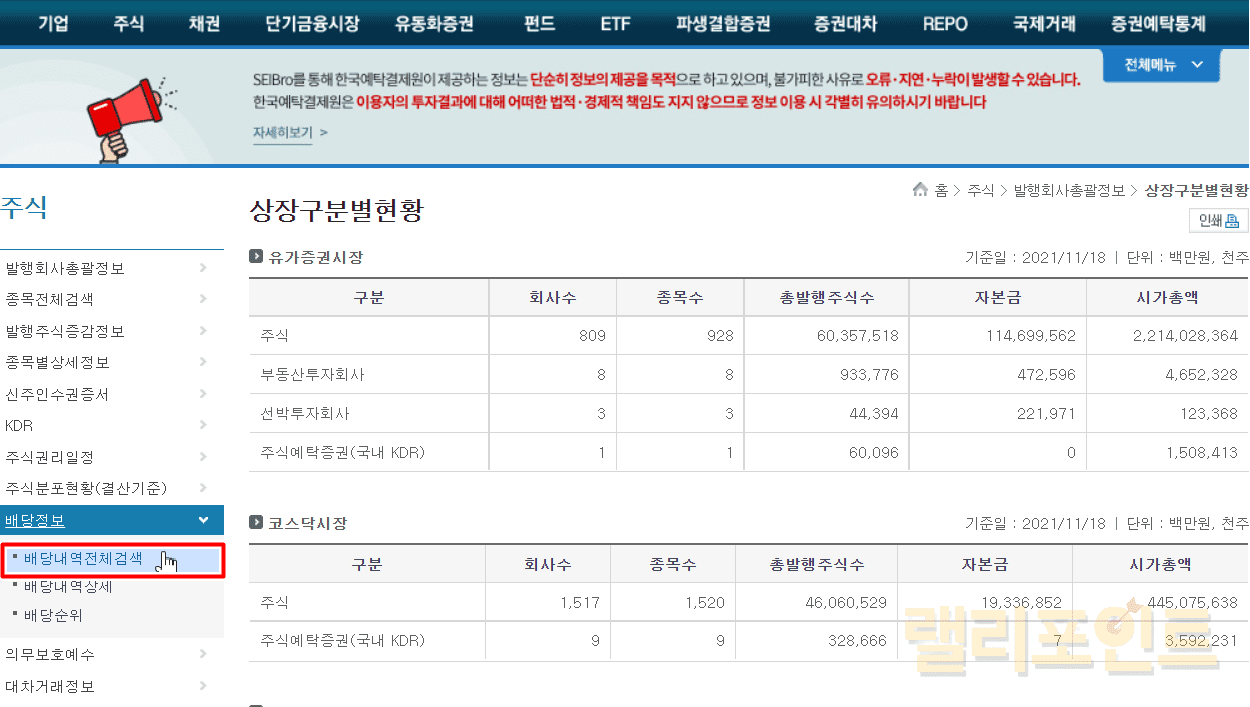Click the home icon in breadcrumb
This screenshot has height=707, width=1250.
pyautogui.click(x=920, y=190)
